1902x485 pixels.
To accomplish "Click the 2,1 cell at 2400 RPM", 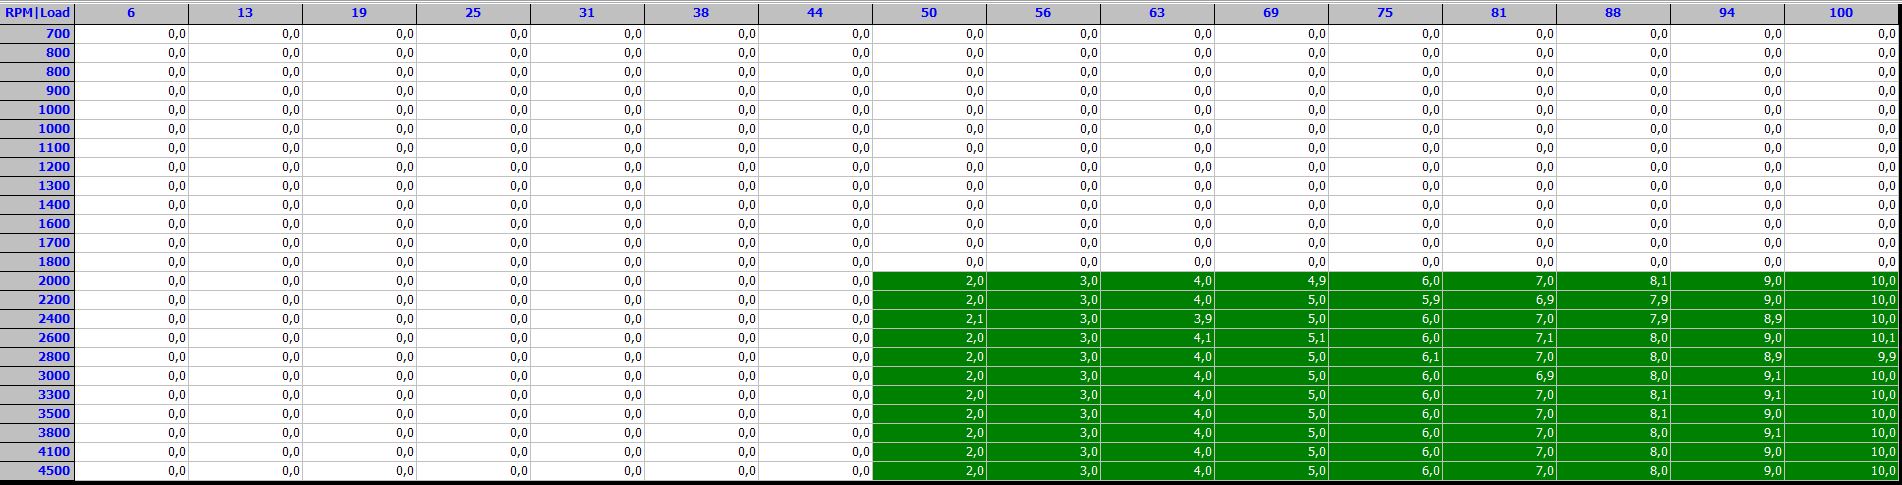I will click(929, 319).
